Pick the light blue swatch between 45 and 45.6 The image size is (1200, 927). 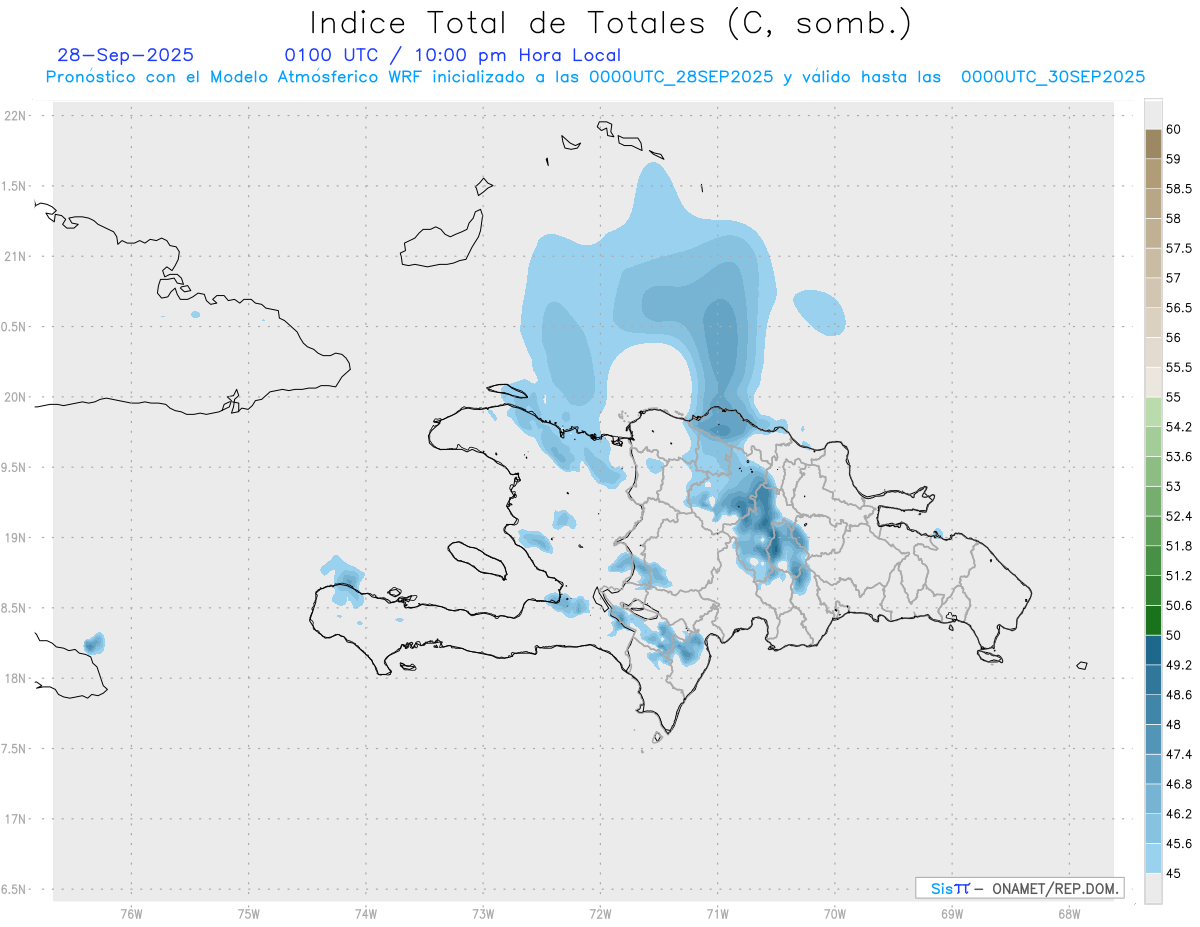tap(1153, 859)
